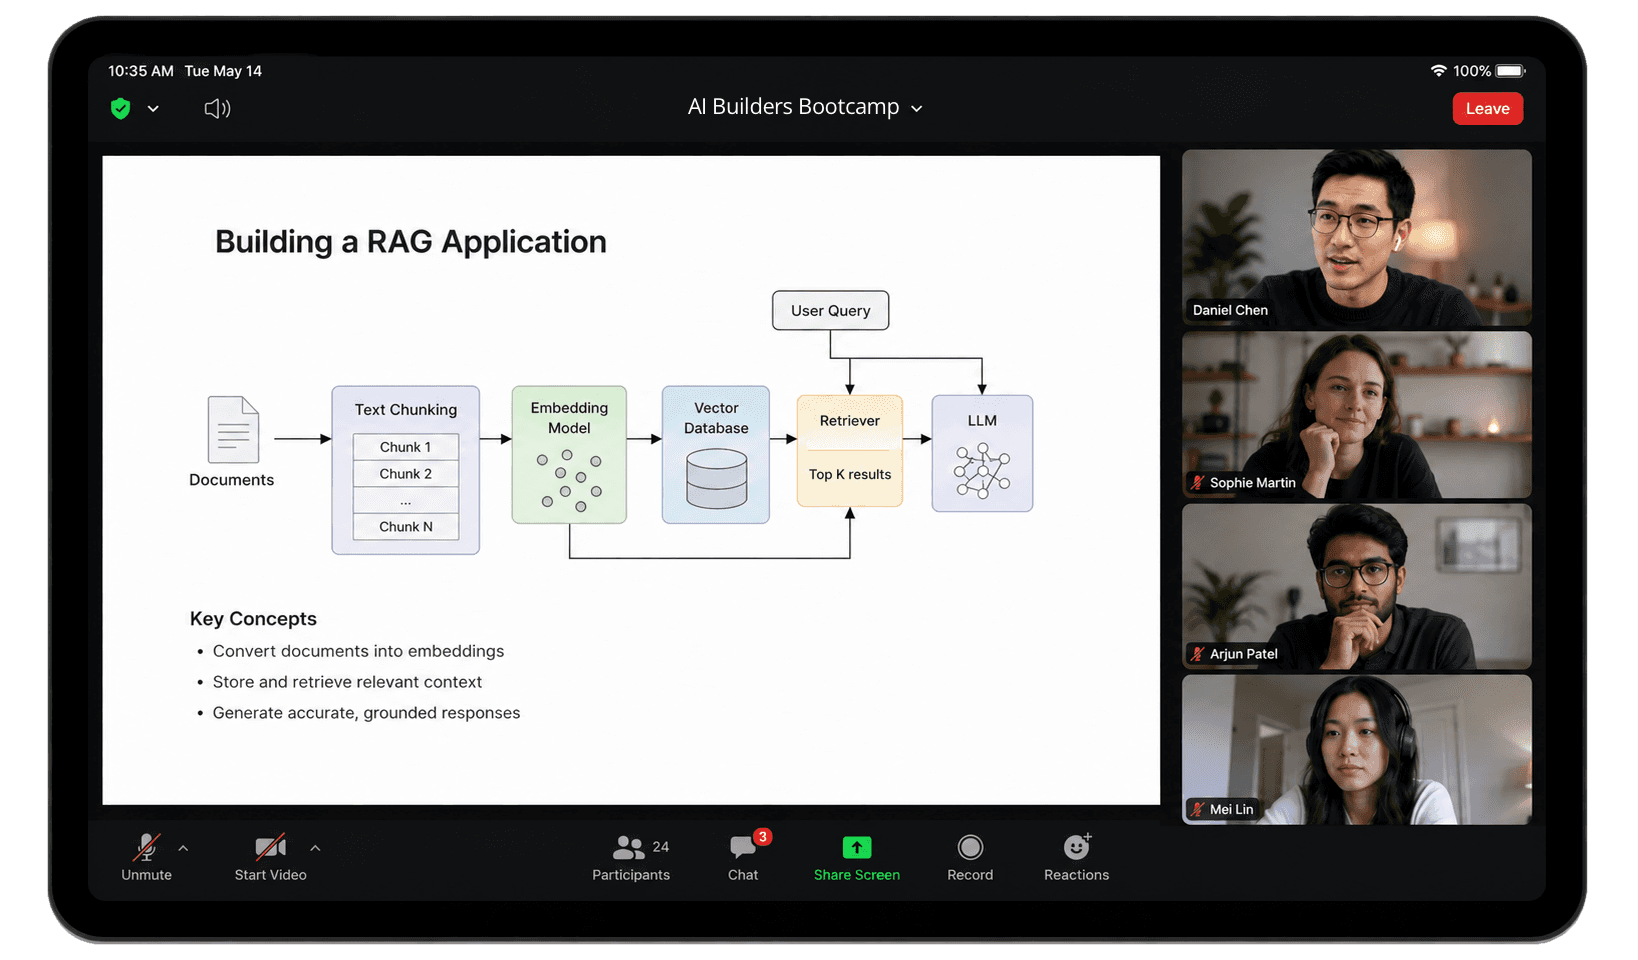Click the 'Key Concepts' heading
The image size is (1638, 960).
[x=253, y=619]
